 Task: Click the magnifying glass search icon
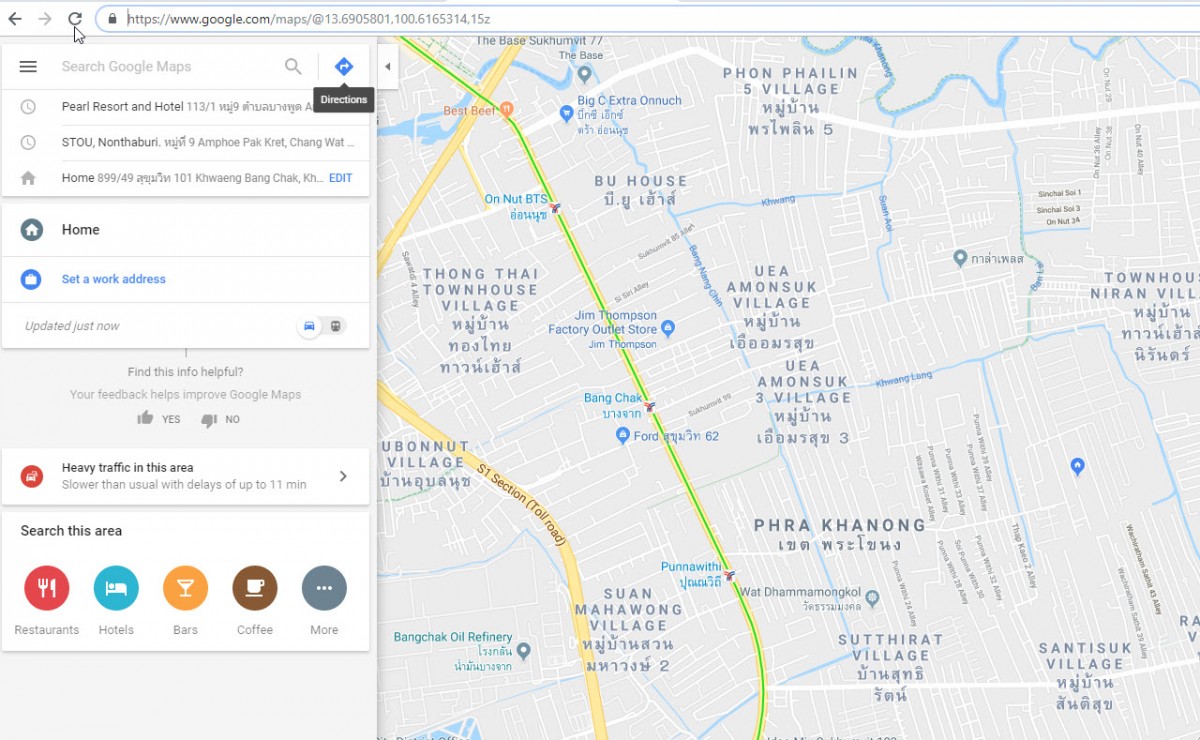[x=293, y=67]
